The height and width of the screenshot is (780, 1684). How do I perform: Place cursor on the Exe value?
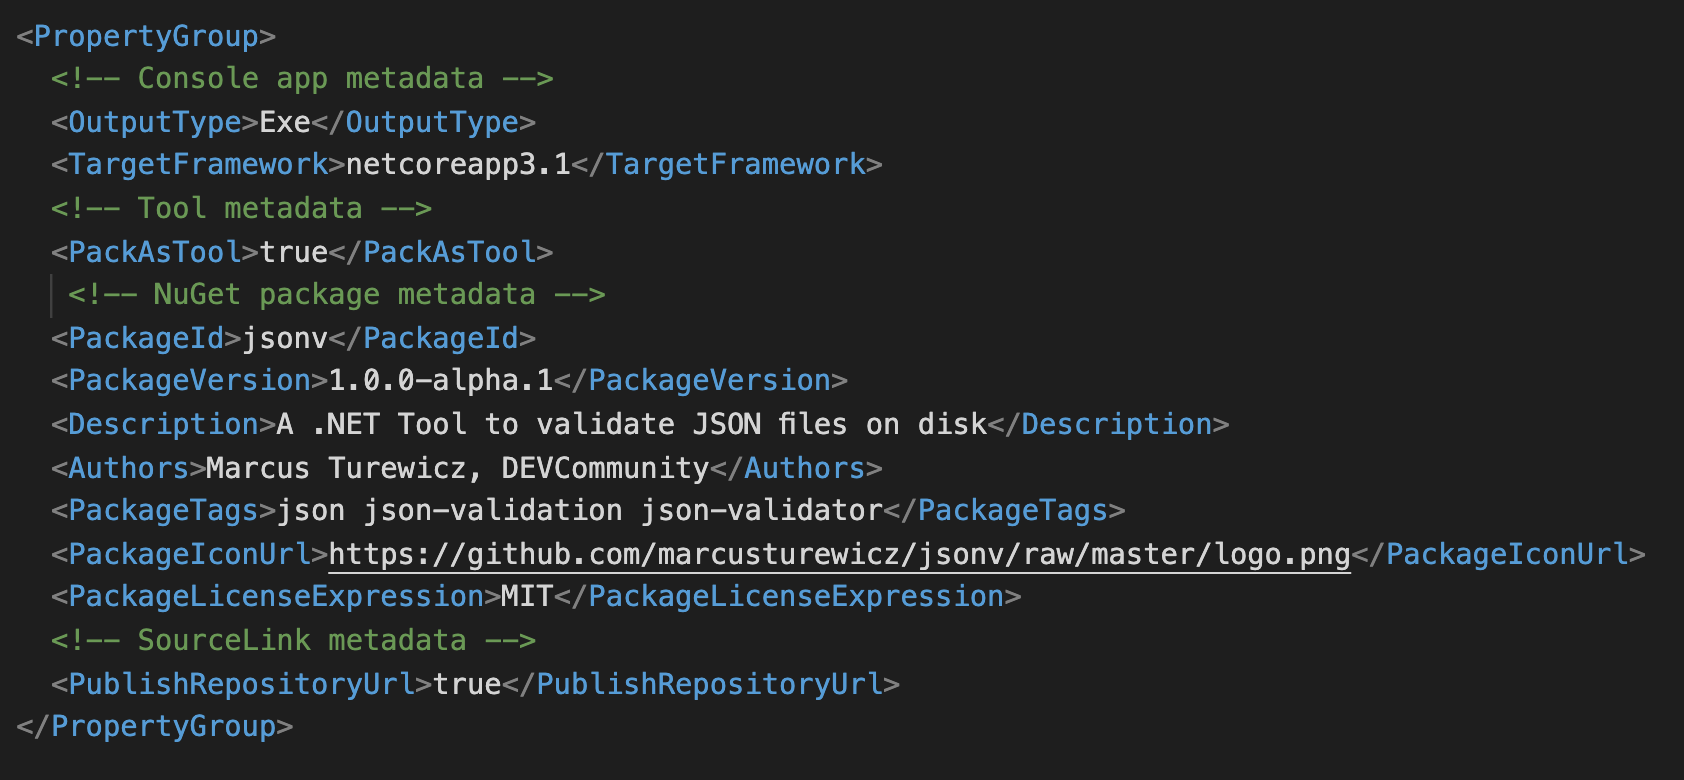pos(285,122)
